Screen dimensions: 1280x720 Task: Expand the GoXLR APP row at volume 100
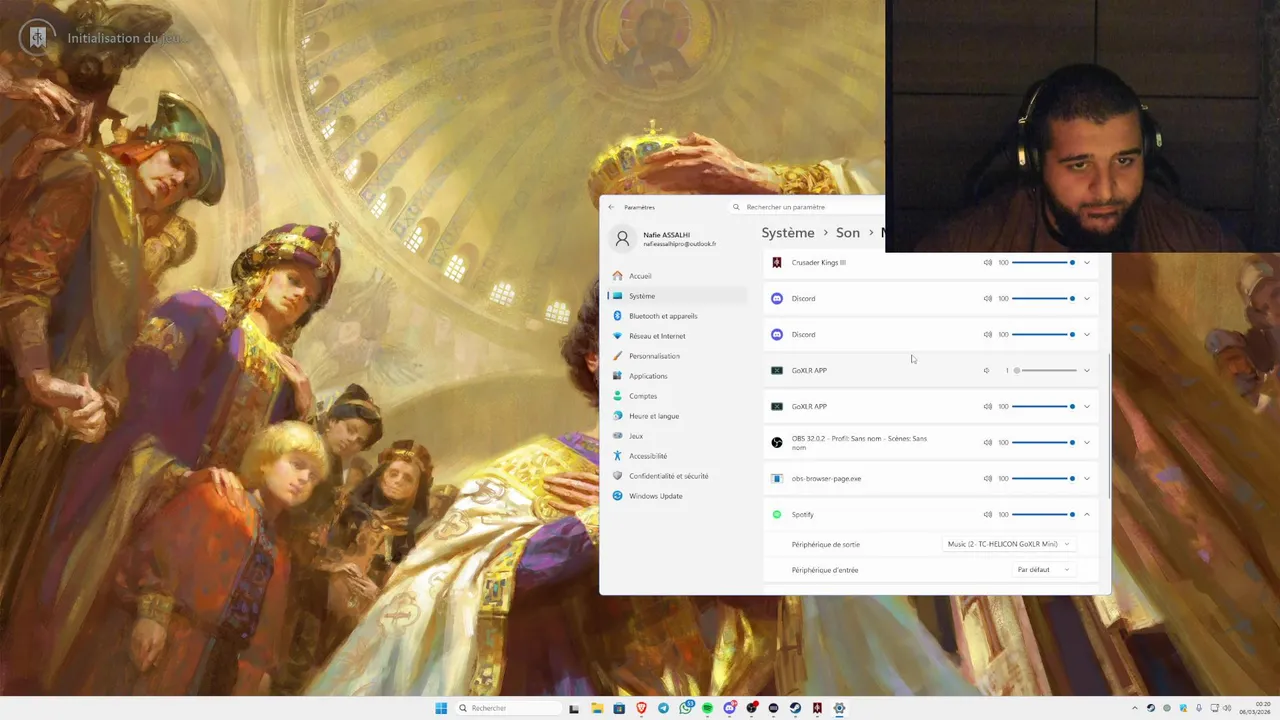coord(1087,407)
